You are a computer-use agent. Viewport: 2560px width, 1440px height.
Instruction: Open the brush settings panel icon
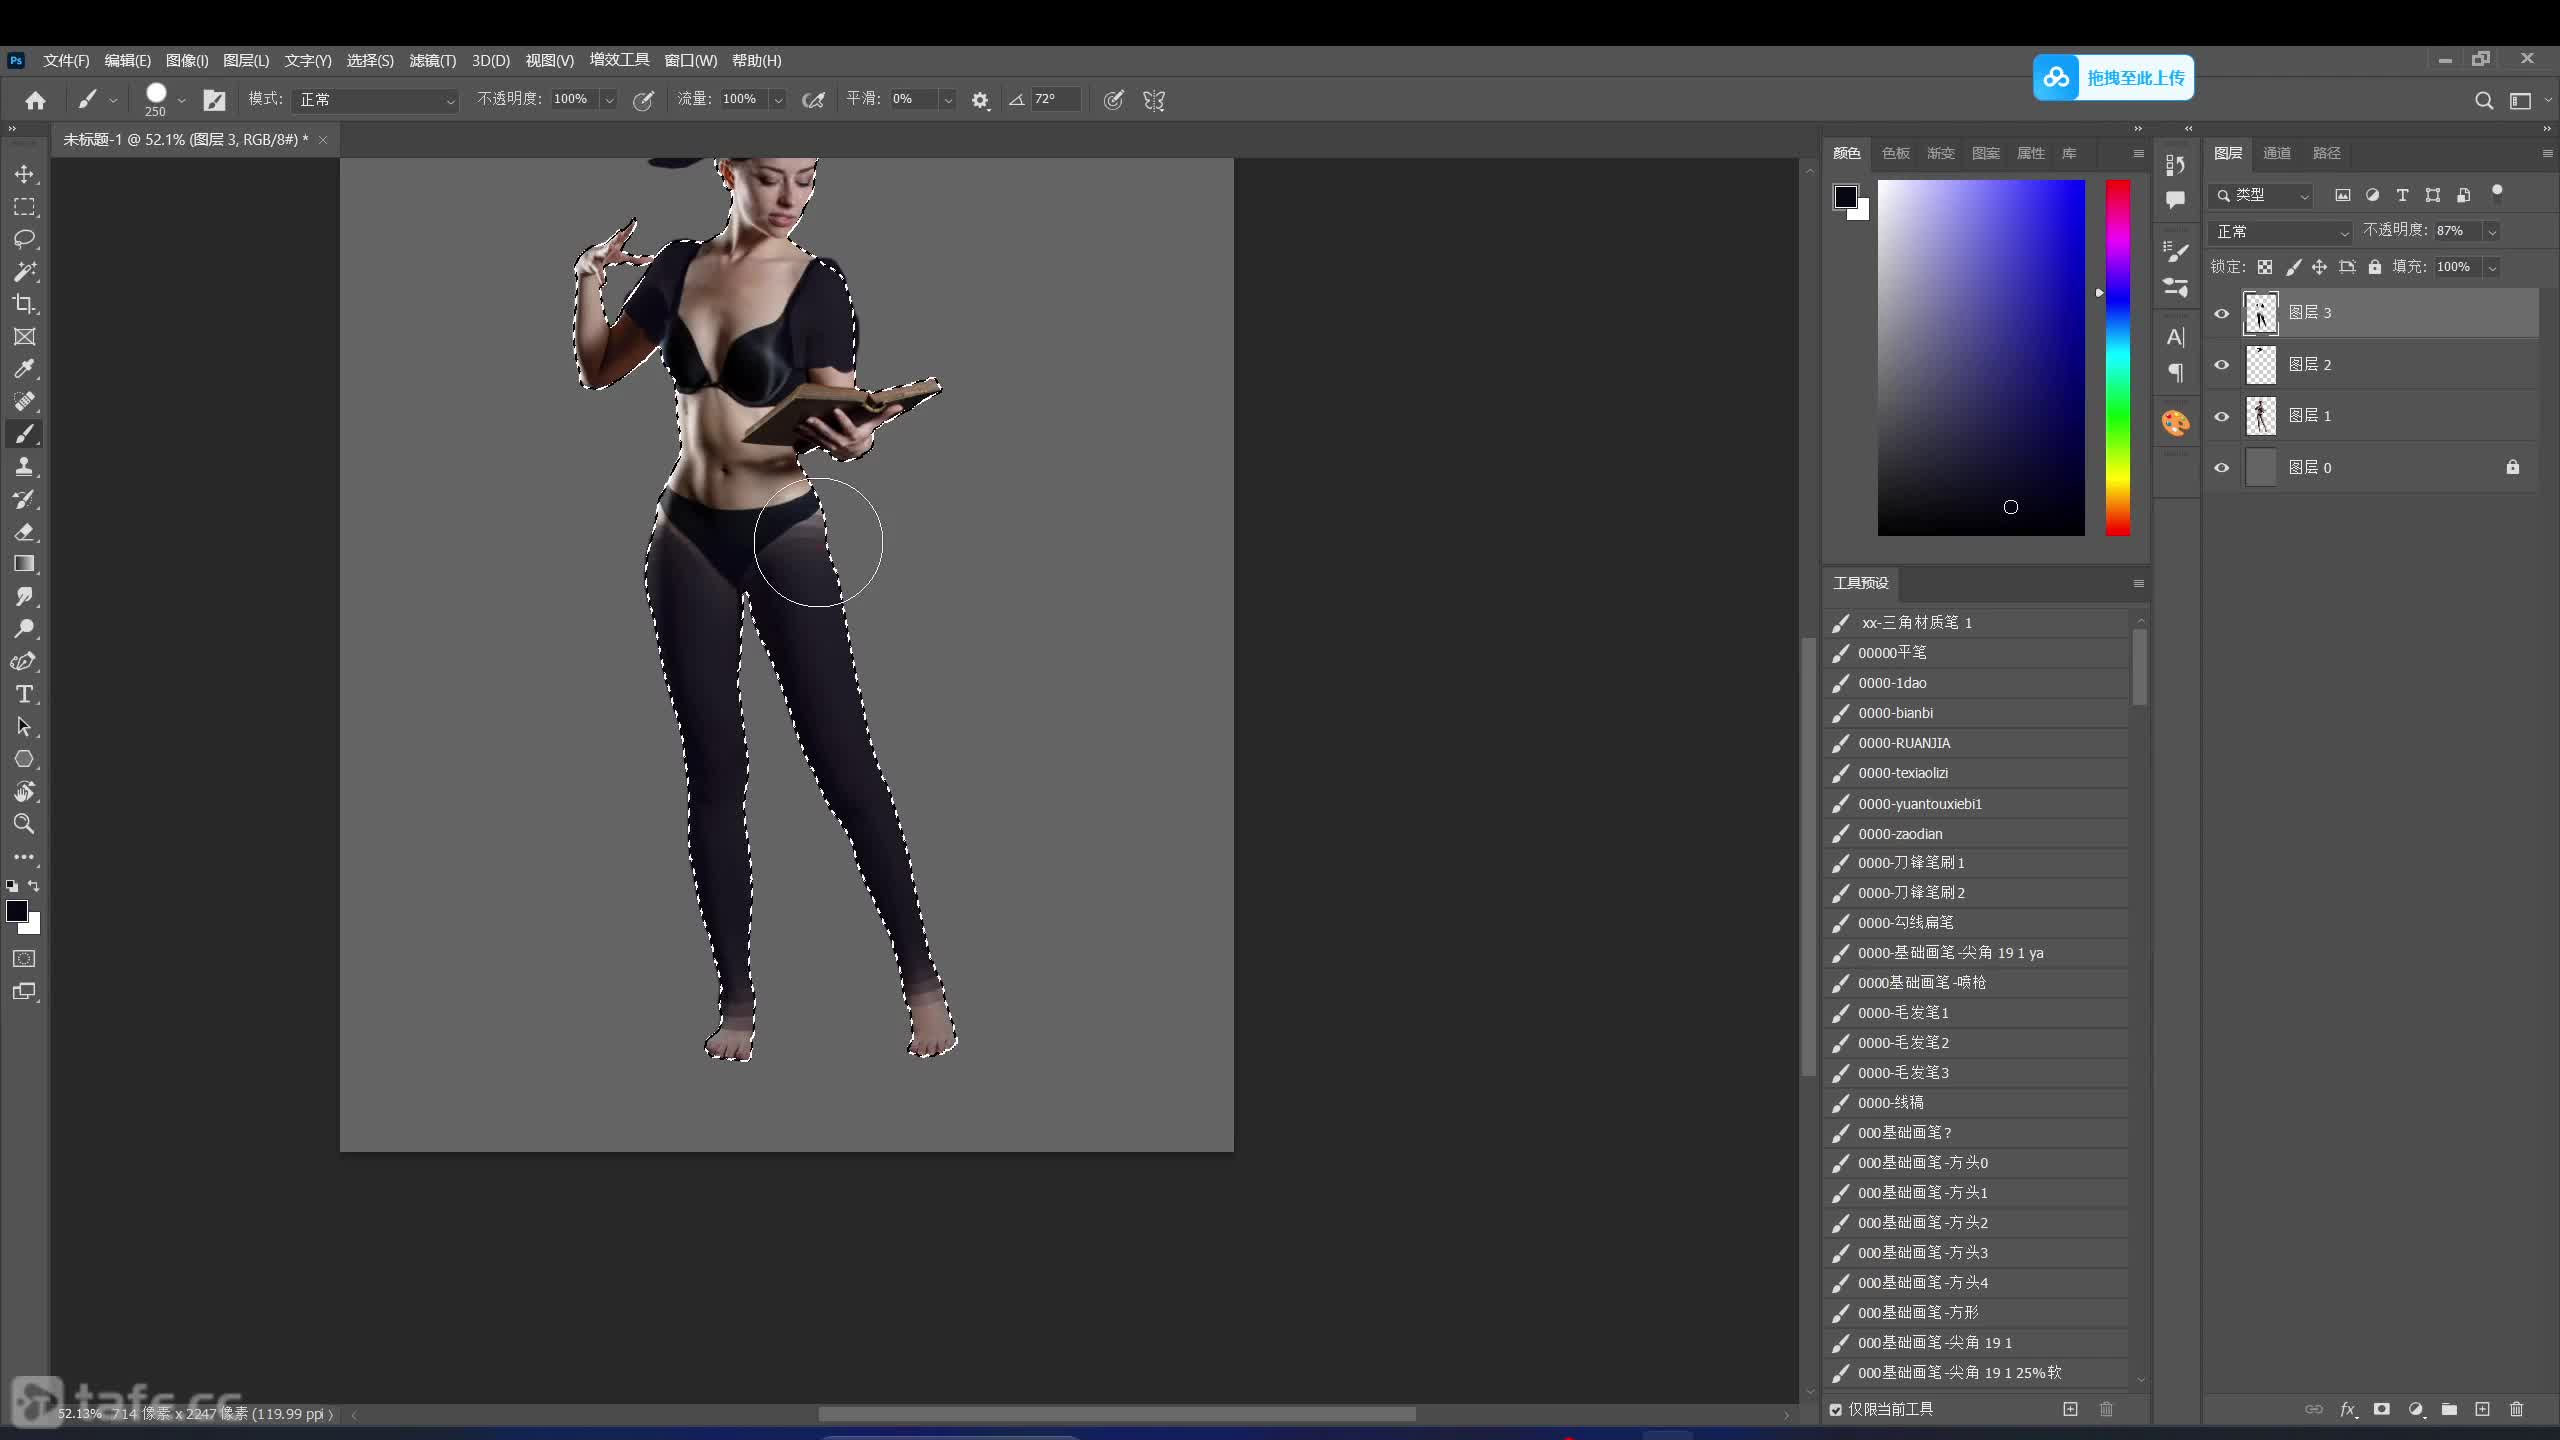(x=214, y=100)
